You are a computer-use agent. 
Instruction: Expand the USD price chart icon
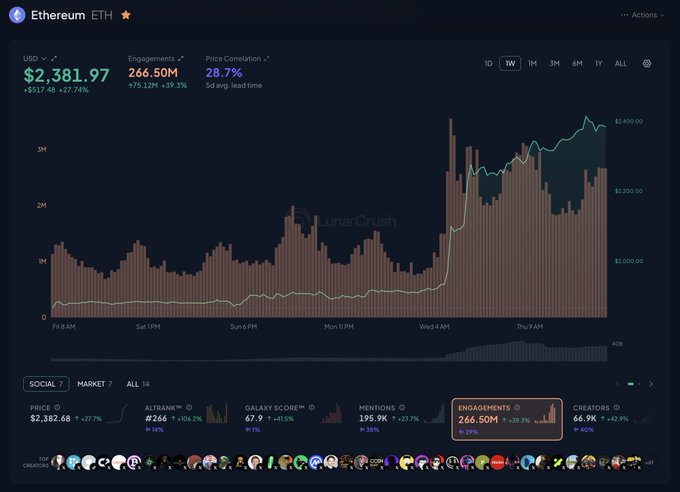click(54, 58)
